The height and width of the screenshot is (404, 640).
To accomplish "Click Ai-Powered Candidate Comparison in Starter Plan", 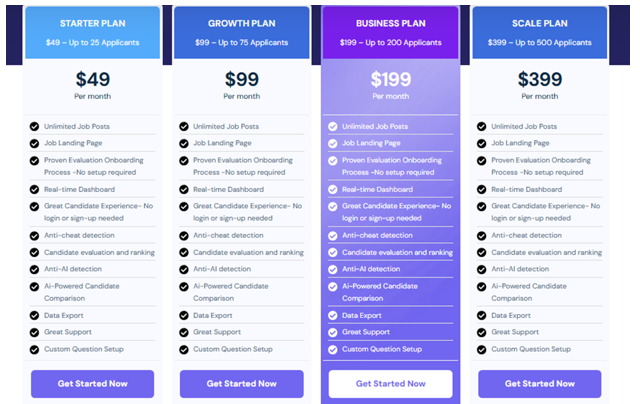I will click(82, 292).
